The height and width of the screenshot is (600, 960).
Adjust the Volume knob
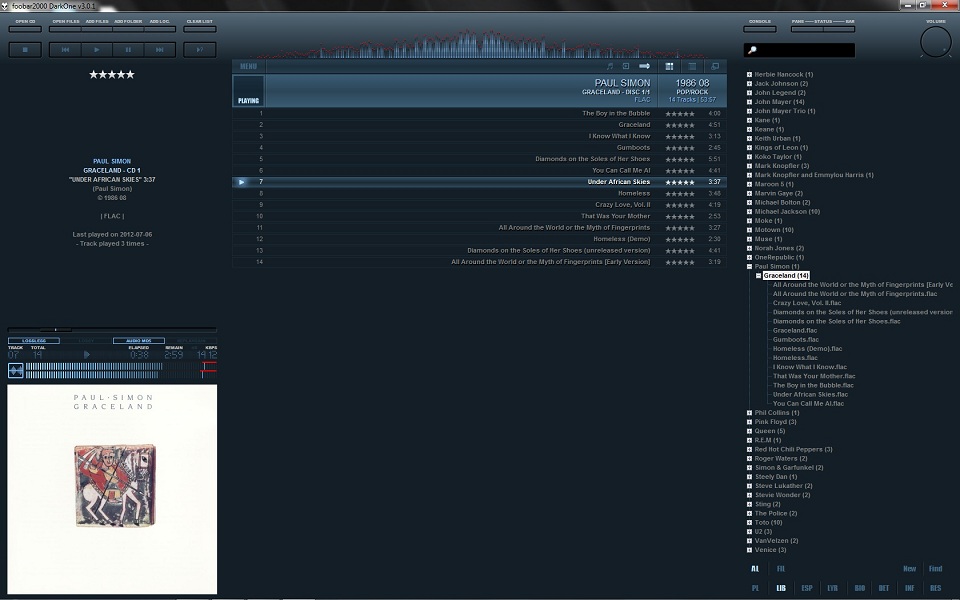point(936,43)
